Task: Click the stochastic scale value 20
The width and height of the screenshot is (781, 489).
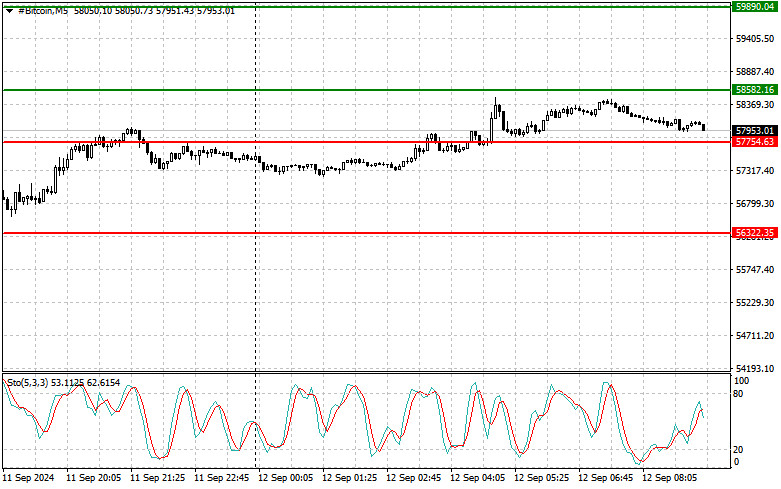Action: pyautogui.click(x=738, y=450)
